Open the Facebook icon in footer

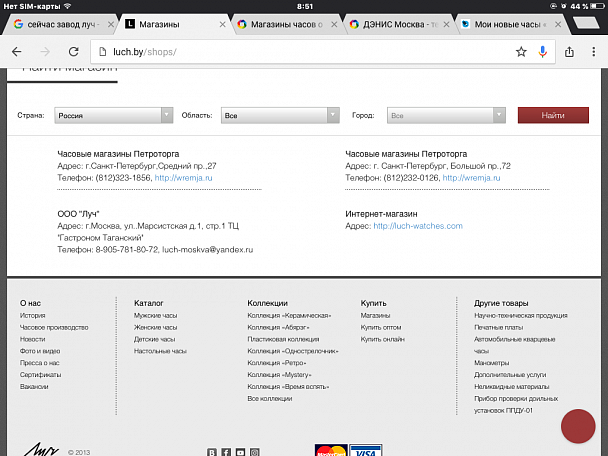(x=226, y=452)
